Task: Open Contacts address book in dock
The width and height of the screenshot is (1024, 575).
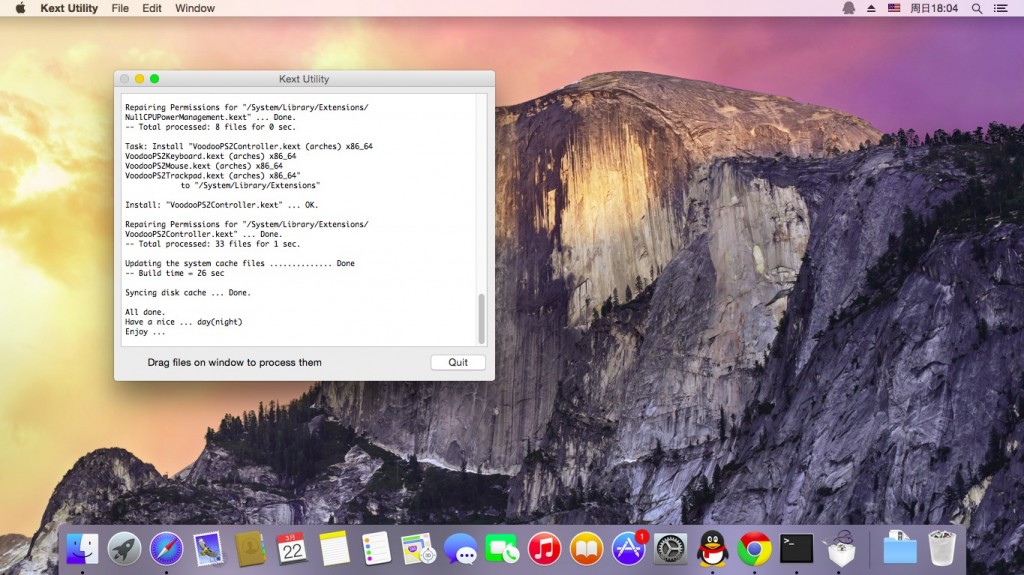Action: pyautogui.click(x=250, y=549)
